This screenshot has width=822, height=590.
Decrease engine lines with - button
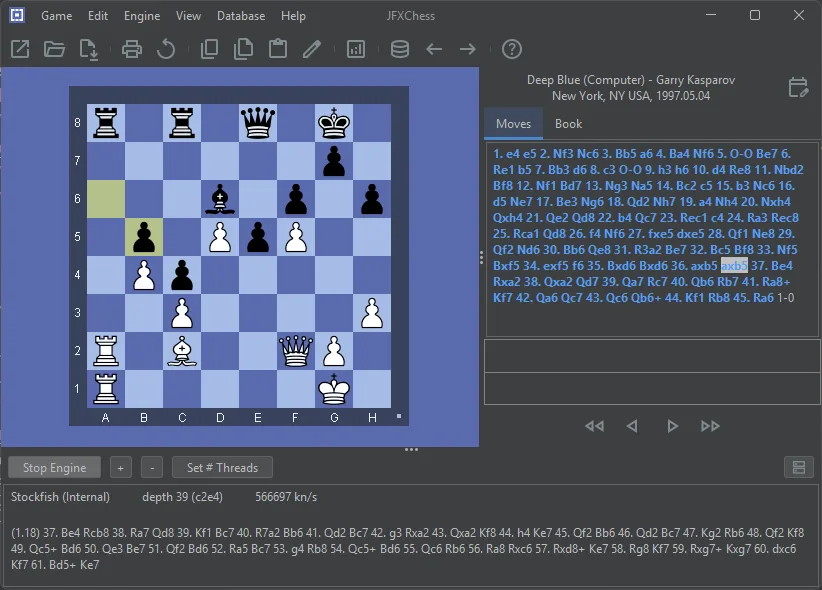(x=152, y=467)
